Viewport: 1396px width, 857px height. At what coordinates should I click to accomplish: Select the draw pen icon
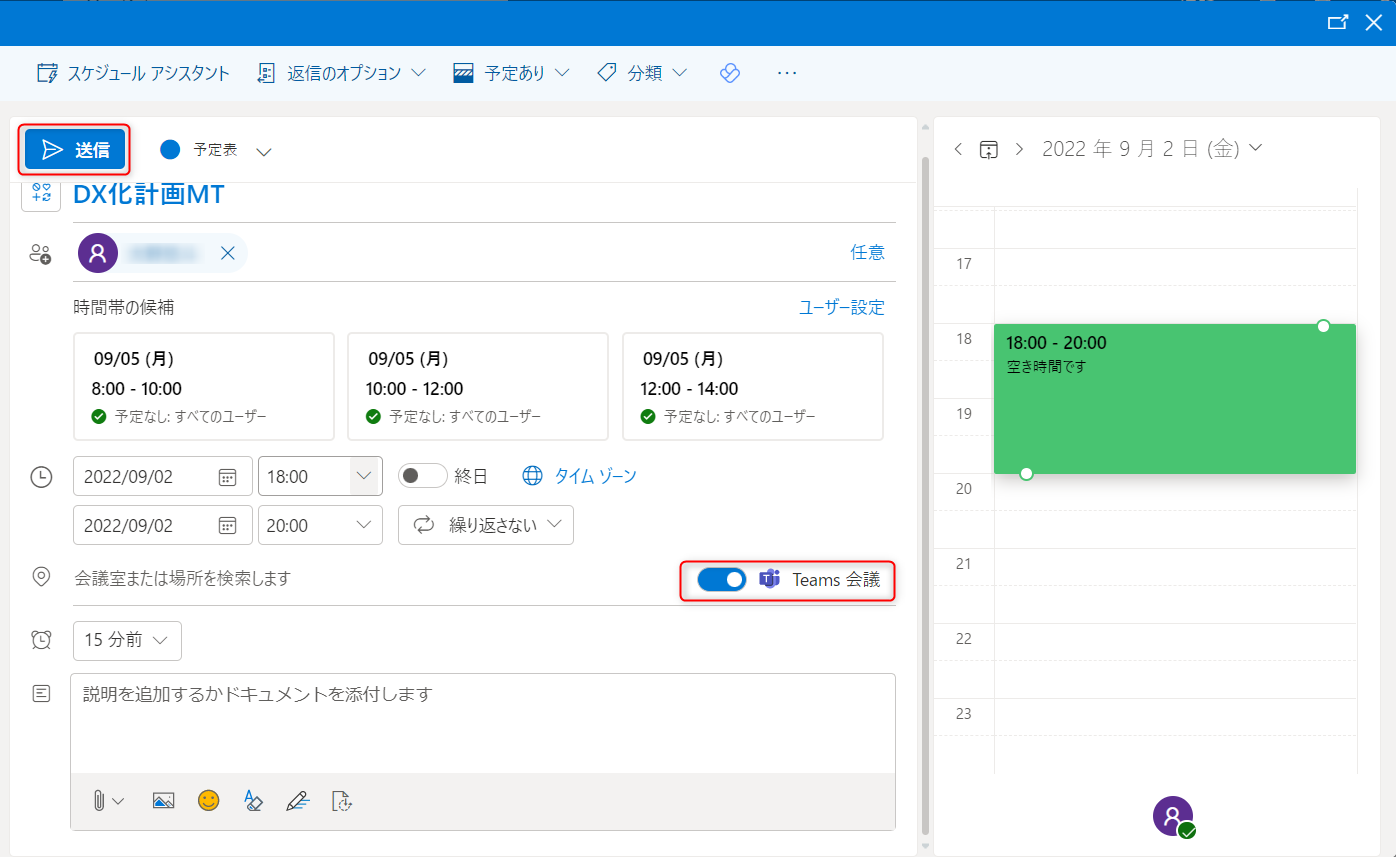tap(297, 800)
